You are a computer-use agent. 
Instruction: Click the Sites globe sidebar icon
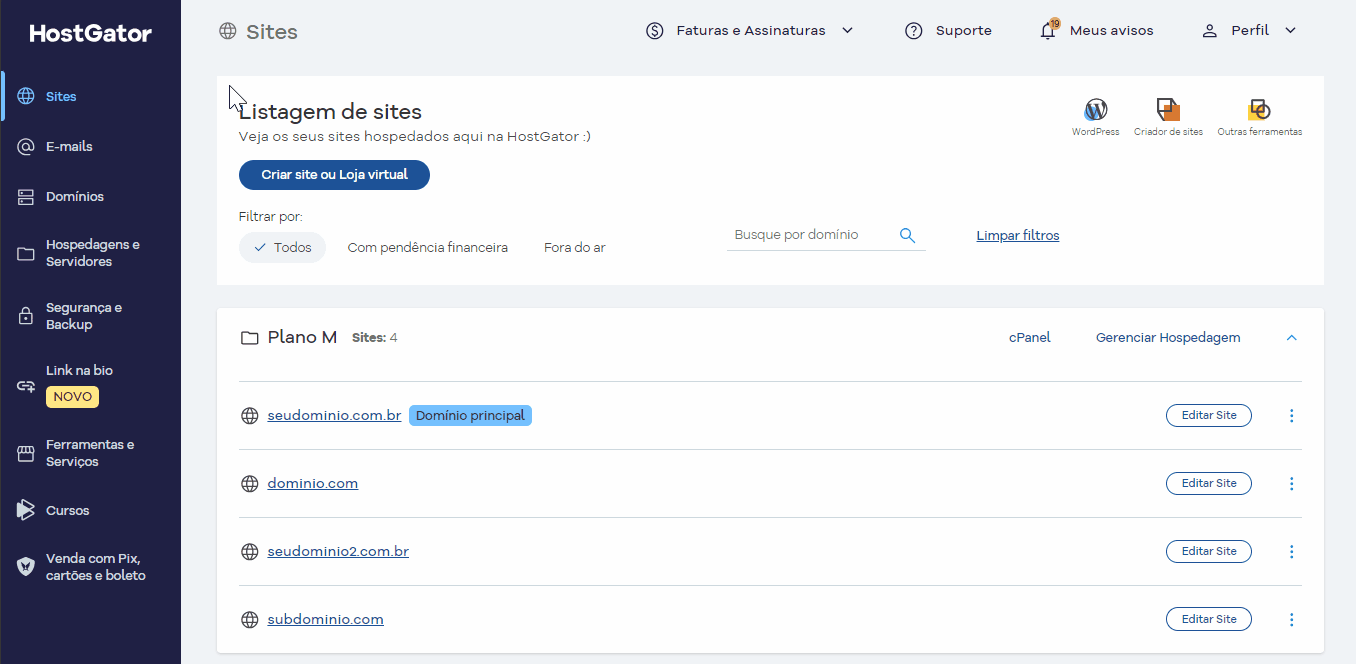point(26,97)
